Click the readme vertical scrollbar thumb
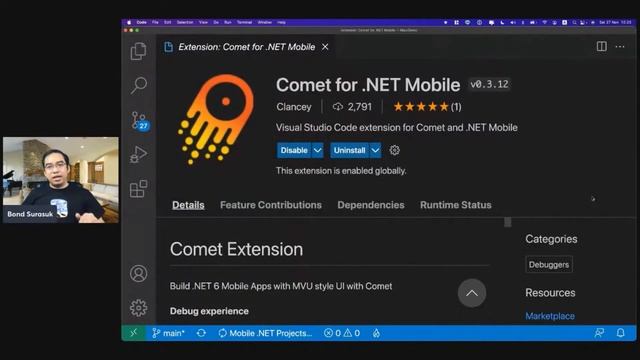The image size is (640, 360). point(508,222)
